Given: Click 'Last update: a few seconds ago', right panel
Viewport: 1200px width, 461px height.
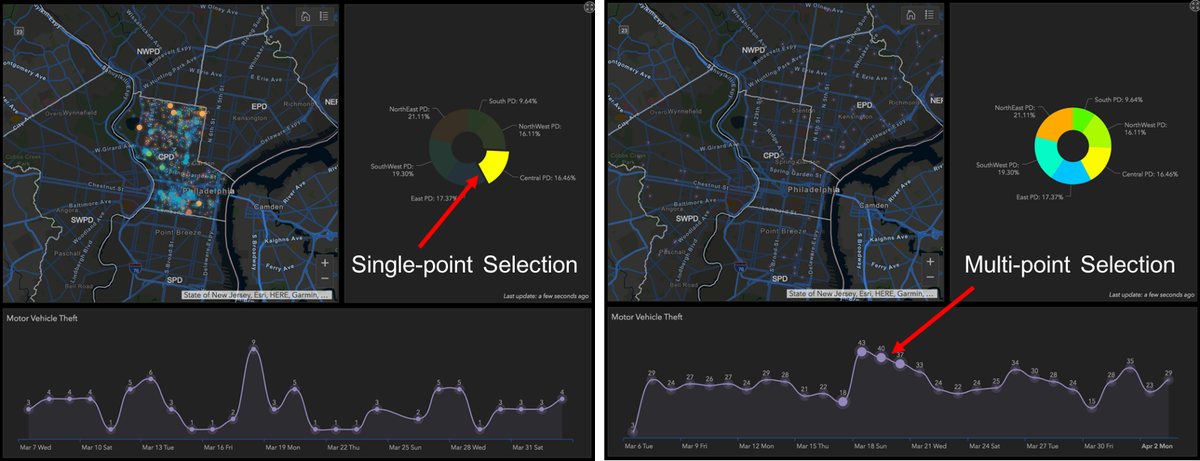Looking at the screenshot, I should pos(1151,296).
